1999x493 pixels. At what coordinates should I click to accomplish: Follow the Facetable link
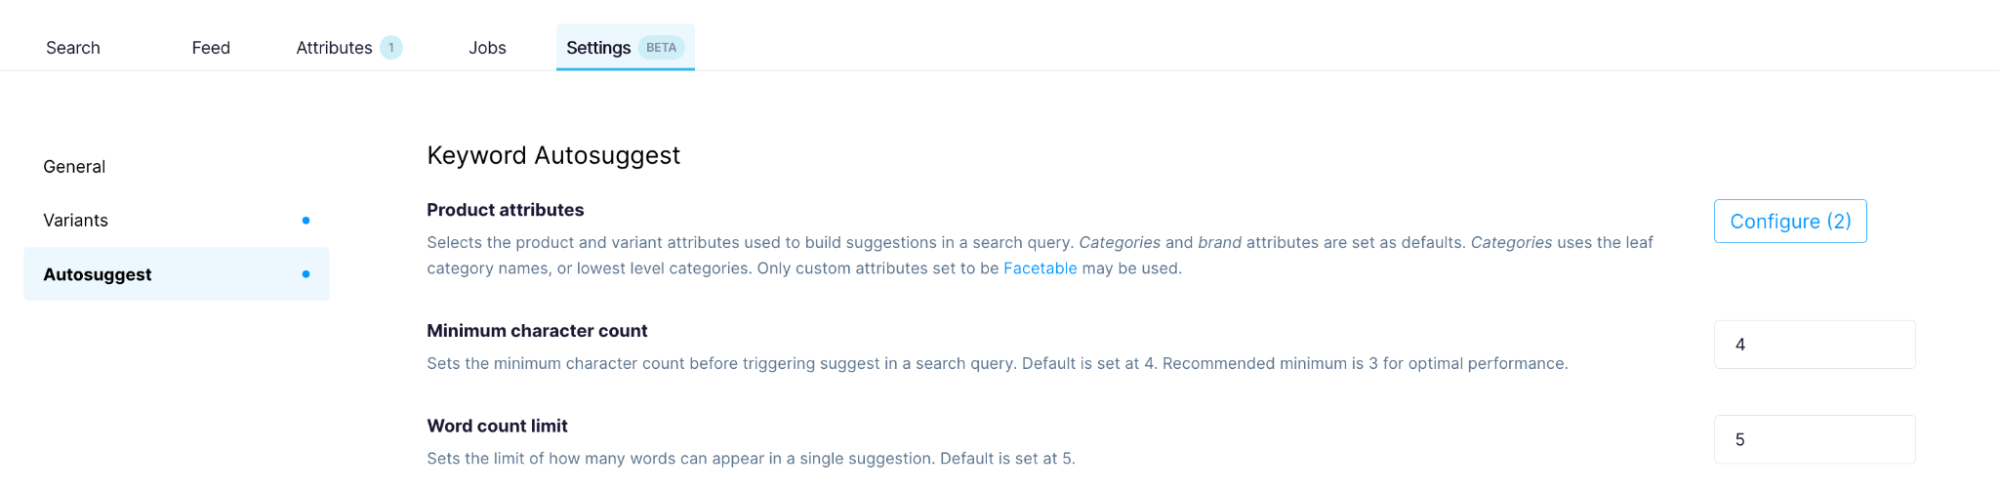(x=1040, y=269)
